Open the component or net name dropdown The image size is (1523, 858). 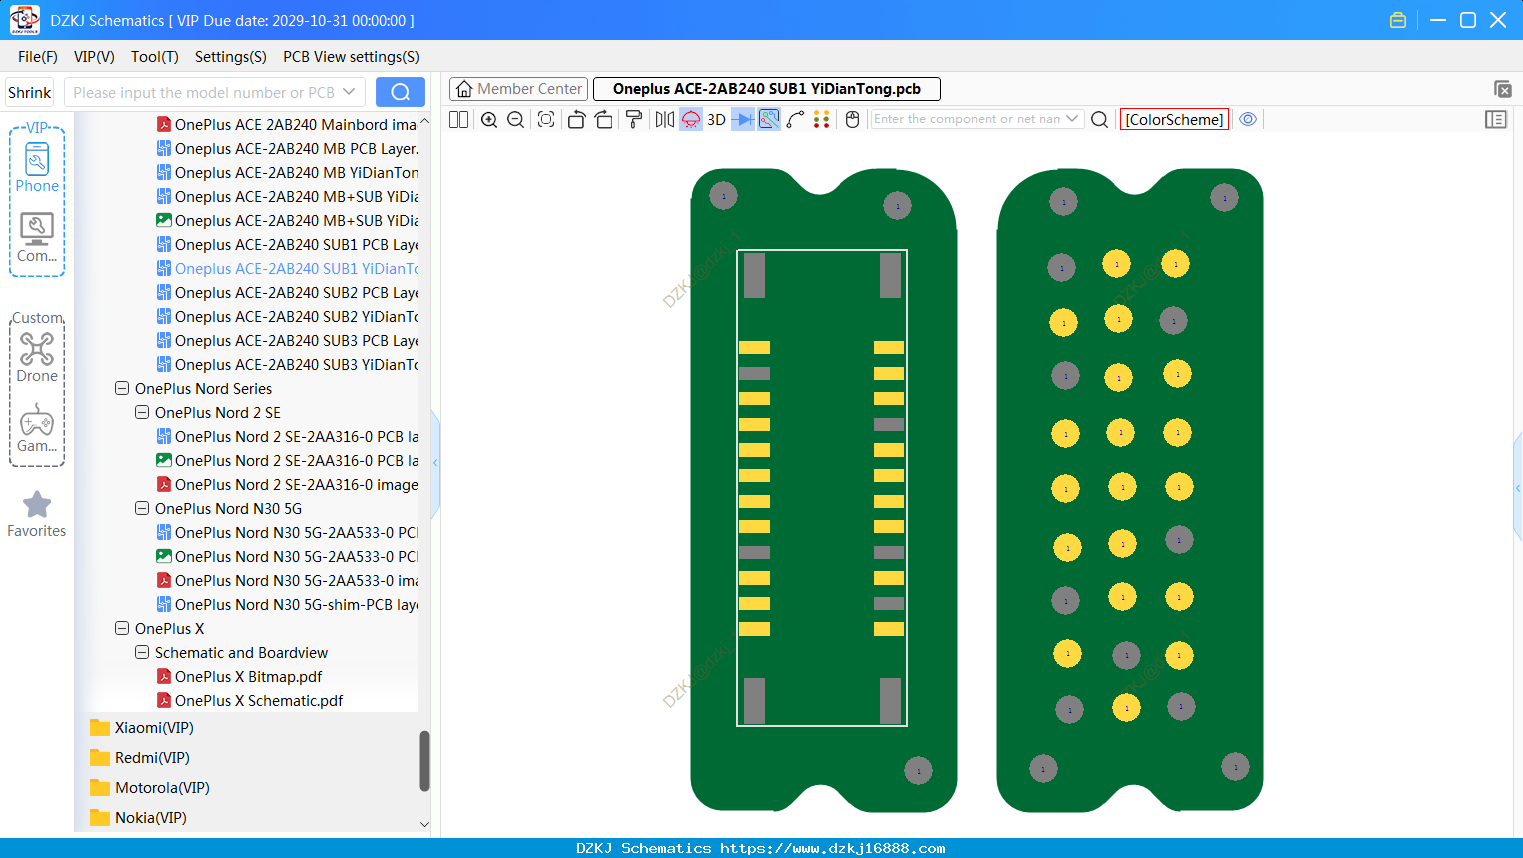[1072, 119]
